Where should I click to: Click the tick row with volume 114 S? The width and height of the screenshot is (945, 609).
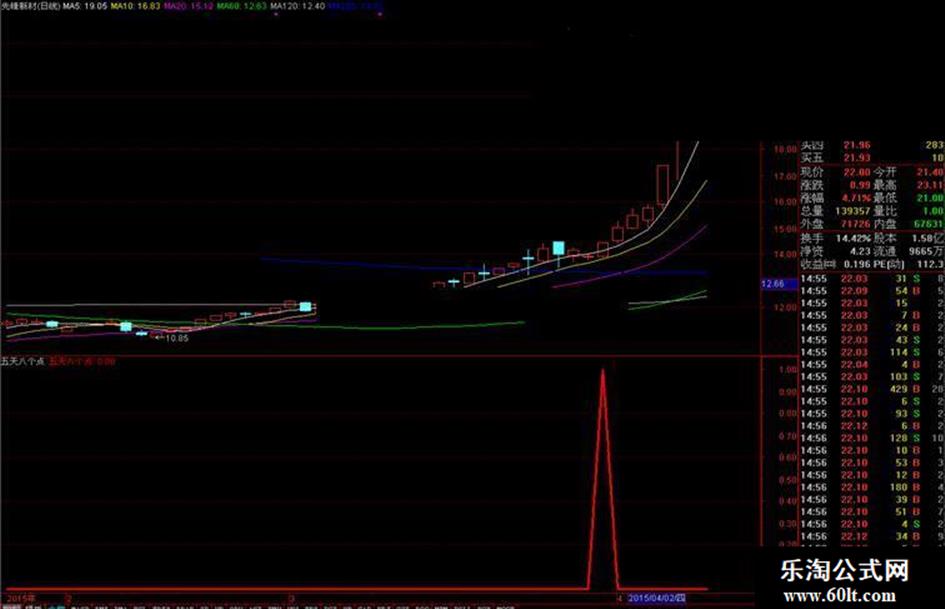click(871, 352)
